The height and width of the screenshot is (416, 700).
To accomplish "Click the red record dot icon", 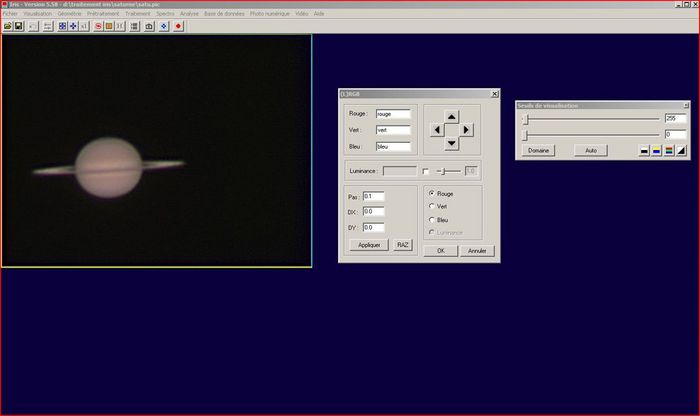I will point(178,26).
